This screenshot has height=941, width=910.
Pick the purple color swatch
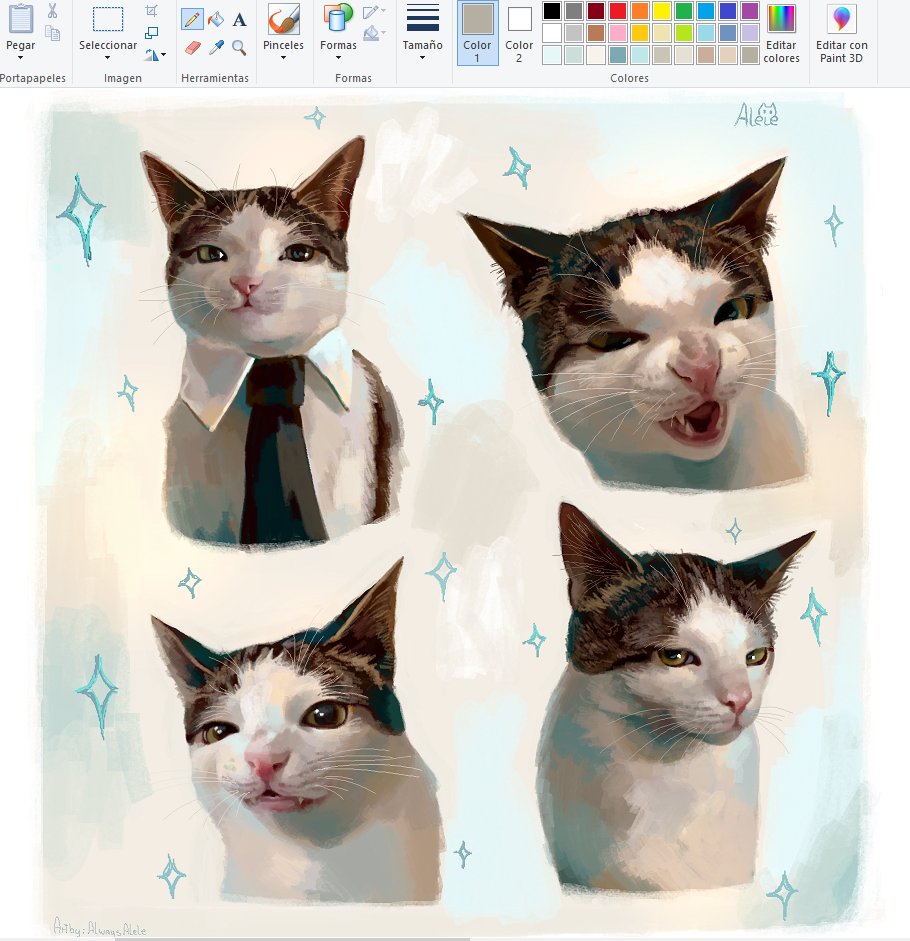750,11
